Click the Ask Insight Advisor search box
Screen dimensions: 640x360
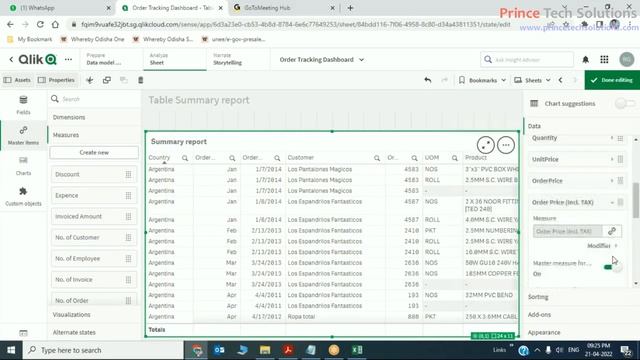tap(527, 60)
